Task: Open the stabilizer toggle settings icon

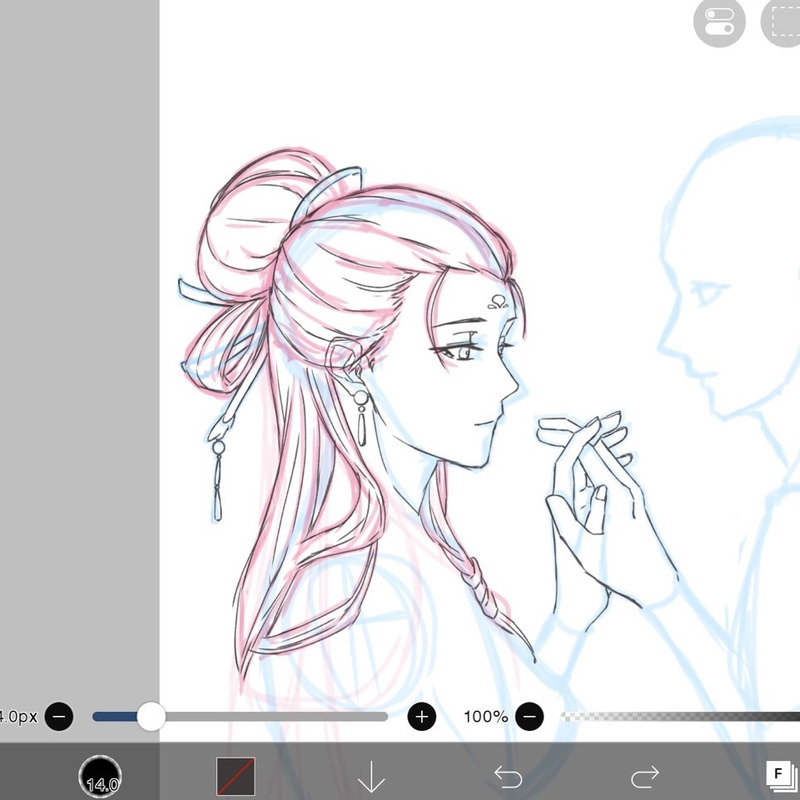Action: [x=719, y=21]
